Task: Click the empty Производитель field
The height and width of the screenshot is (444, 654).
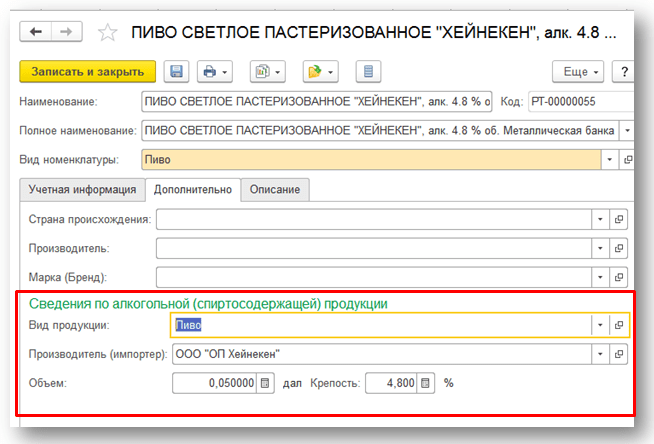Action: pos(374,248)
